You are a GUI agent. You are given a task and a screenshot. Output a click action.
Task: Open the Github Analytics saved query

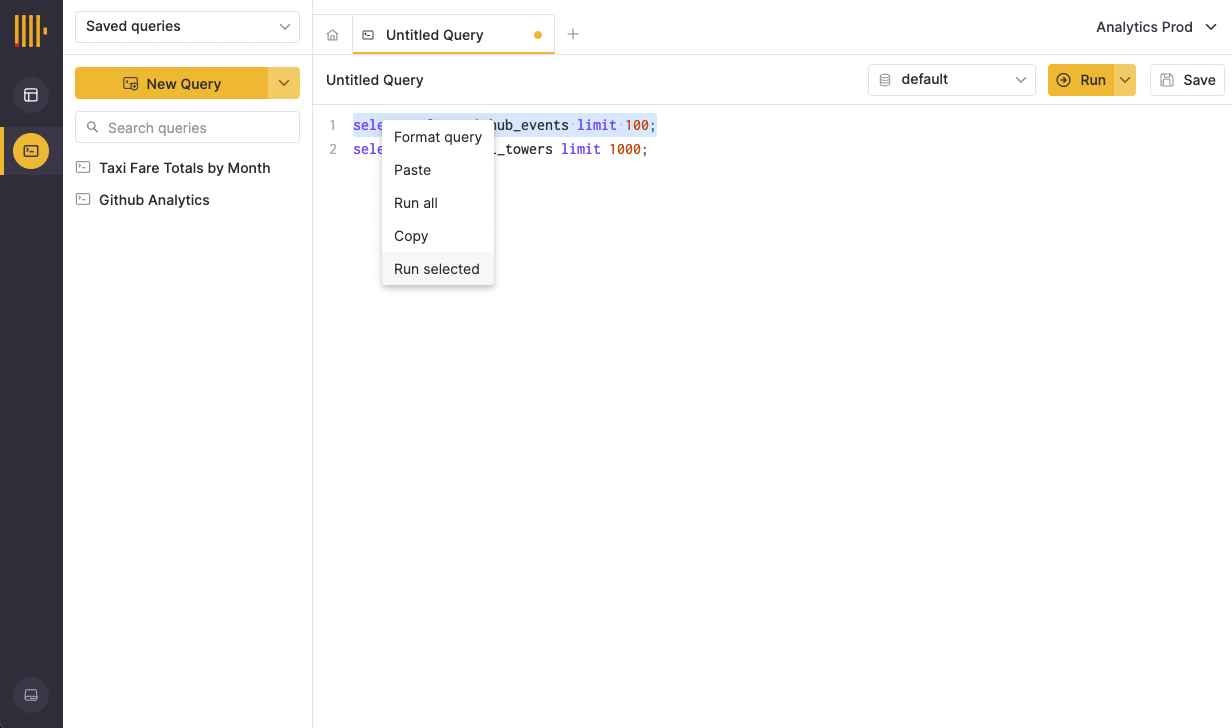point(152,200)
